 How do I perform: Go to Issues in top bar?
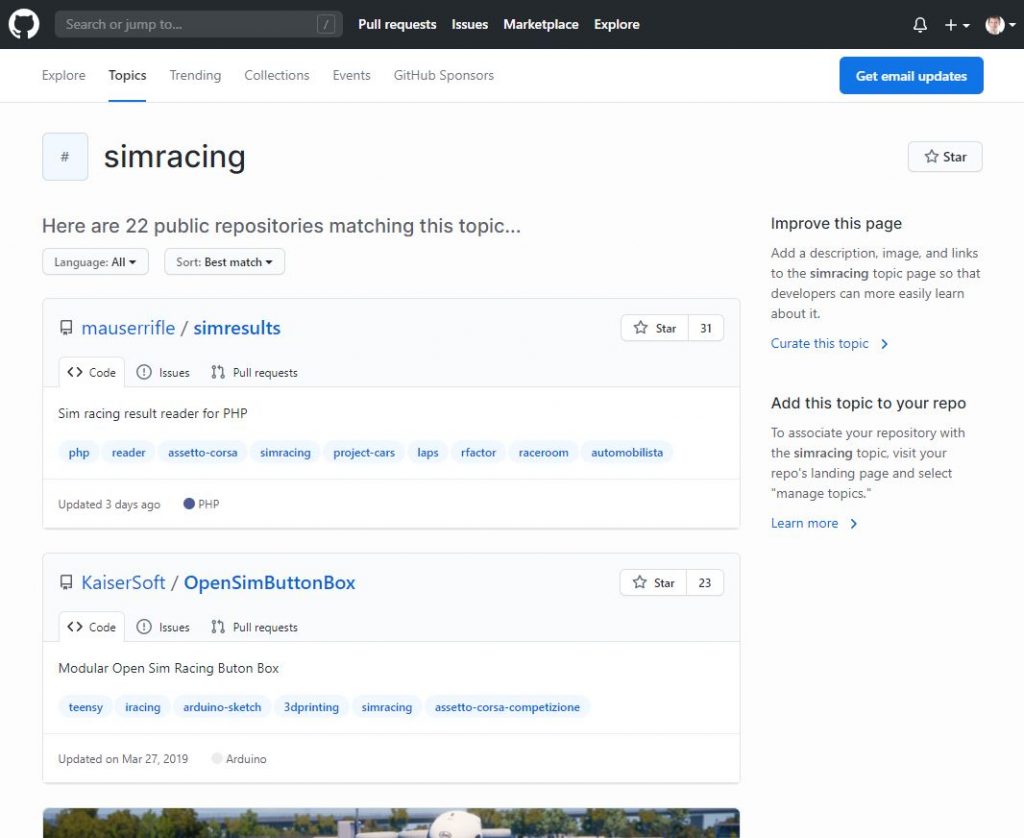[x=470, y=24]
